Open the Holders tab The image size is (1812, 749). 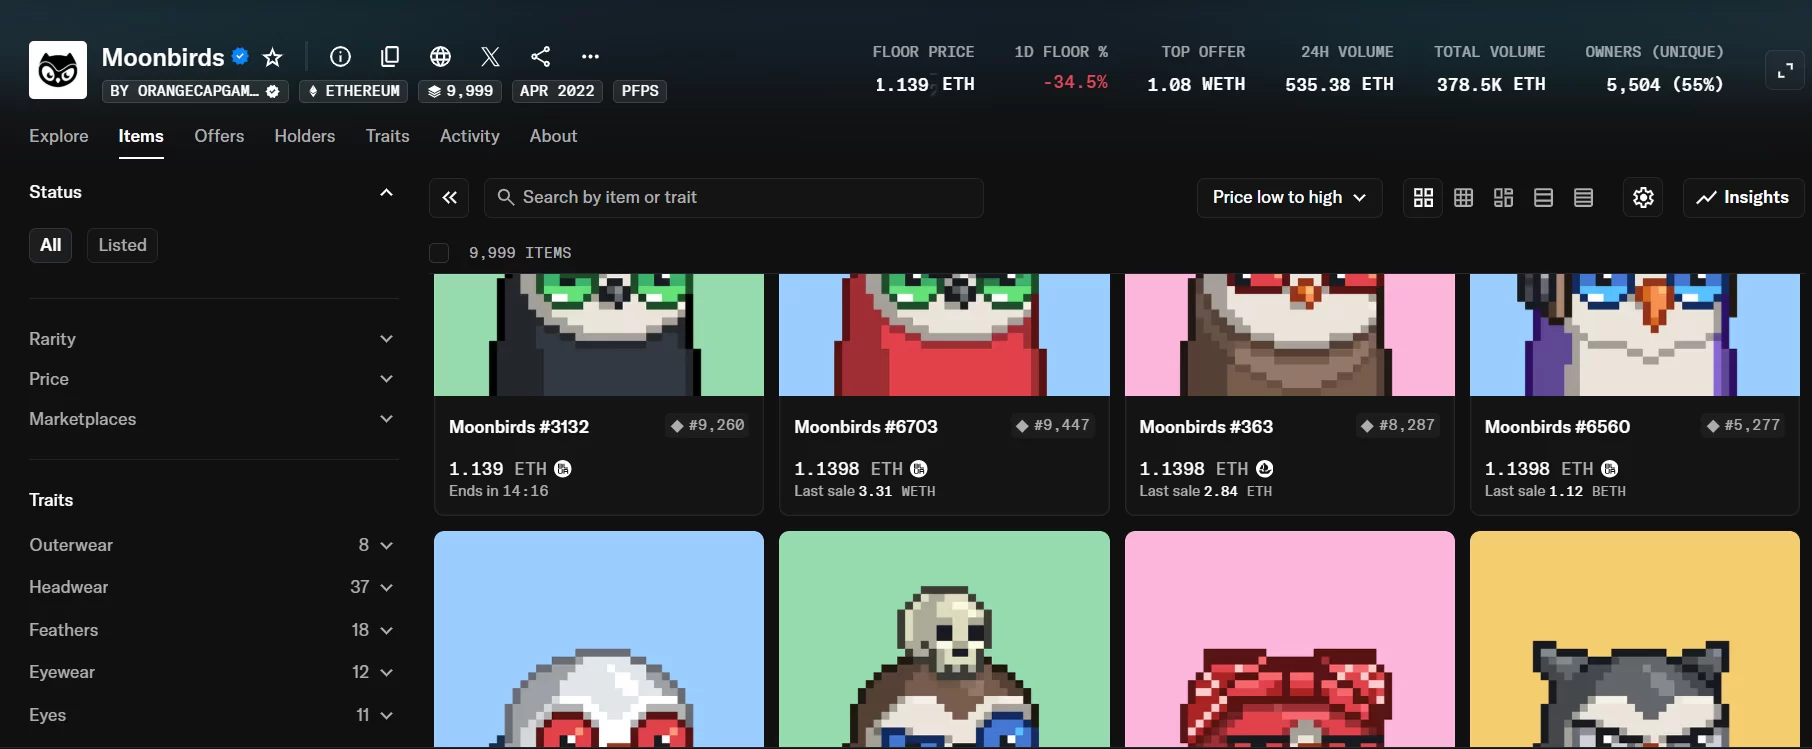(305, 136)
